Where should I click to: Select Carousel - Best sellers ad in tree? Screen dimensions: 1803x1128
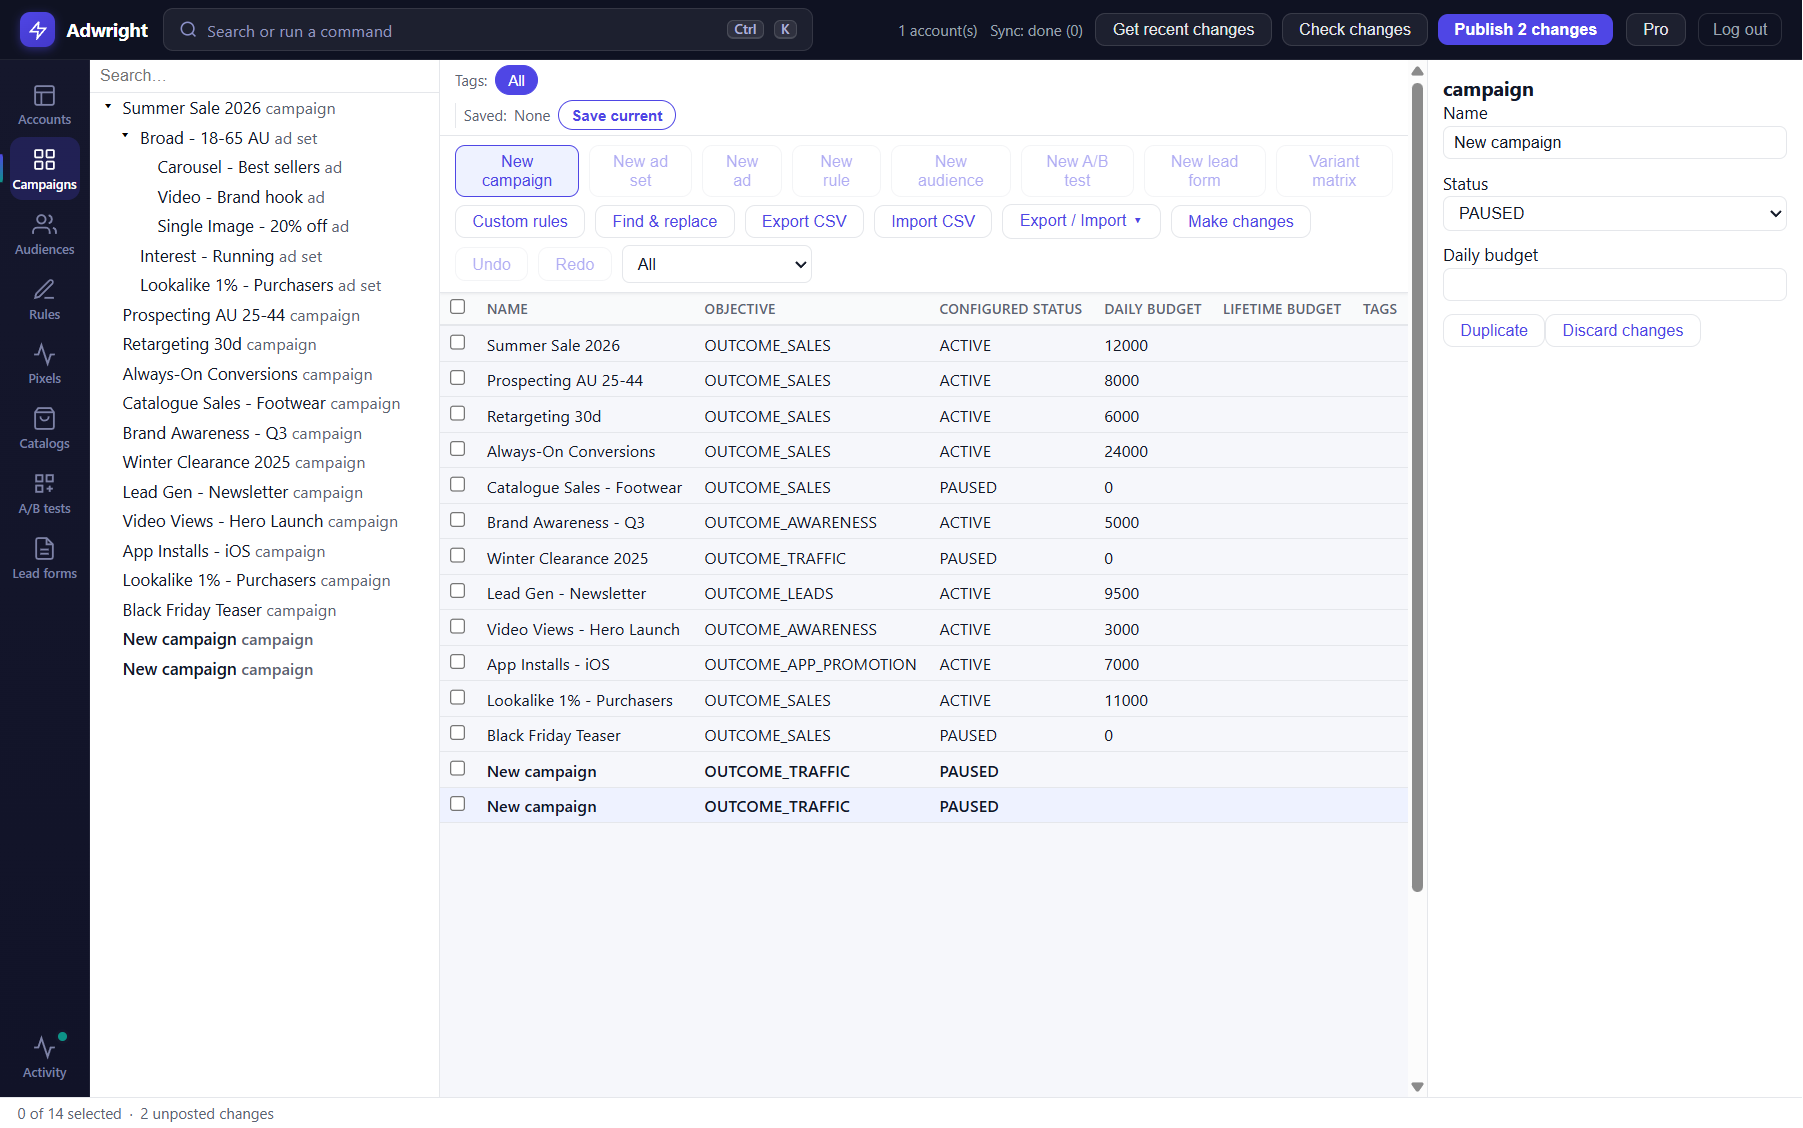[249, 167]
